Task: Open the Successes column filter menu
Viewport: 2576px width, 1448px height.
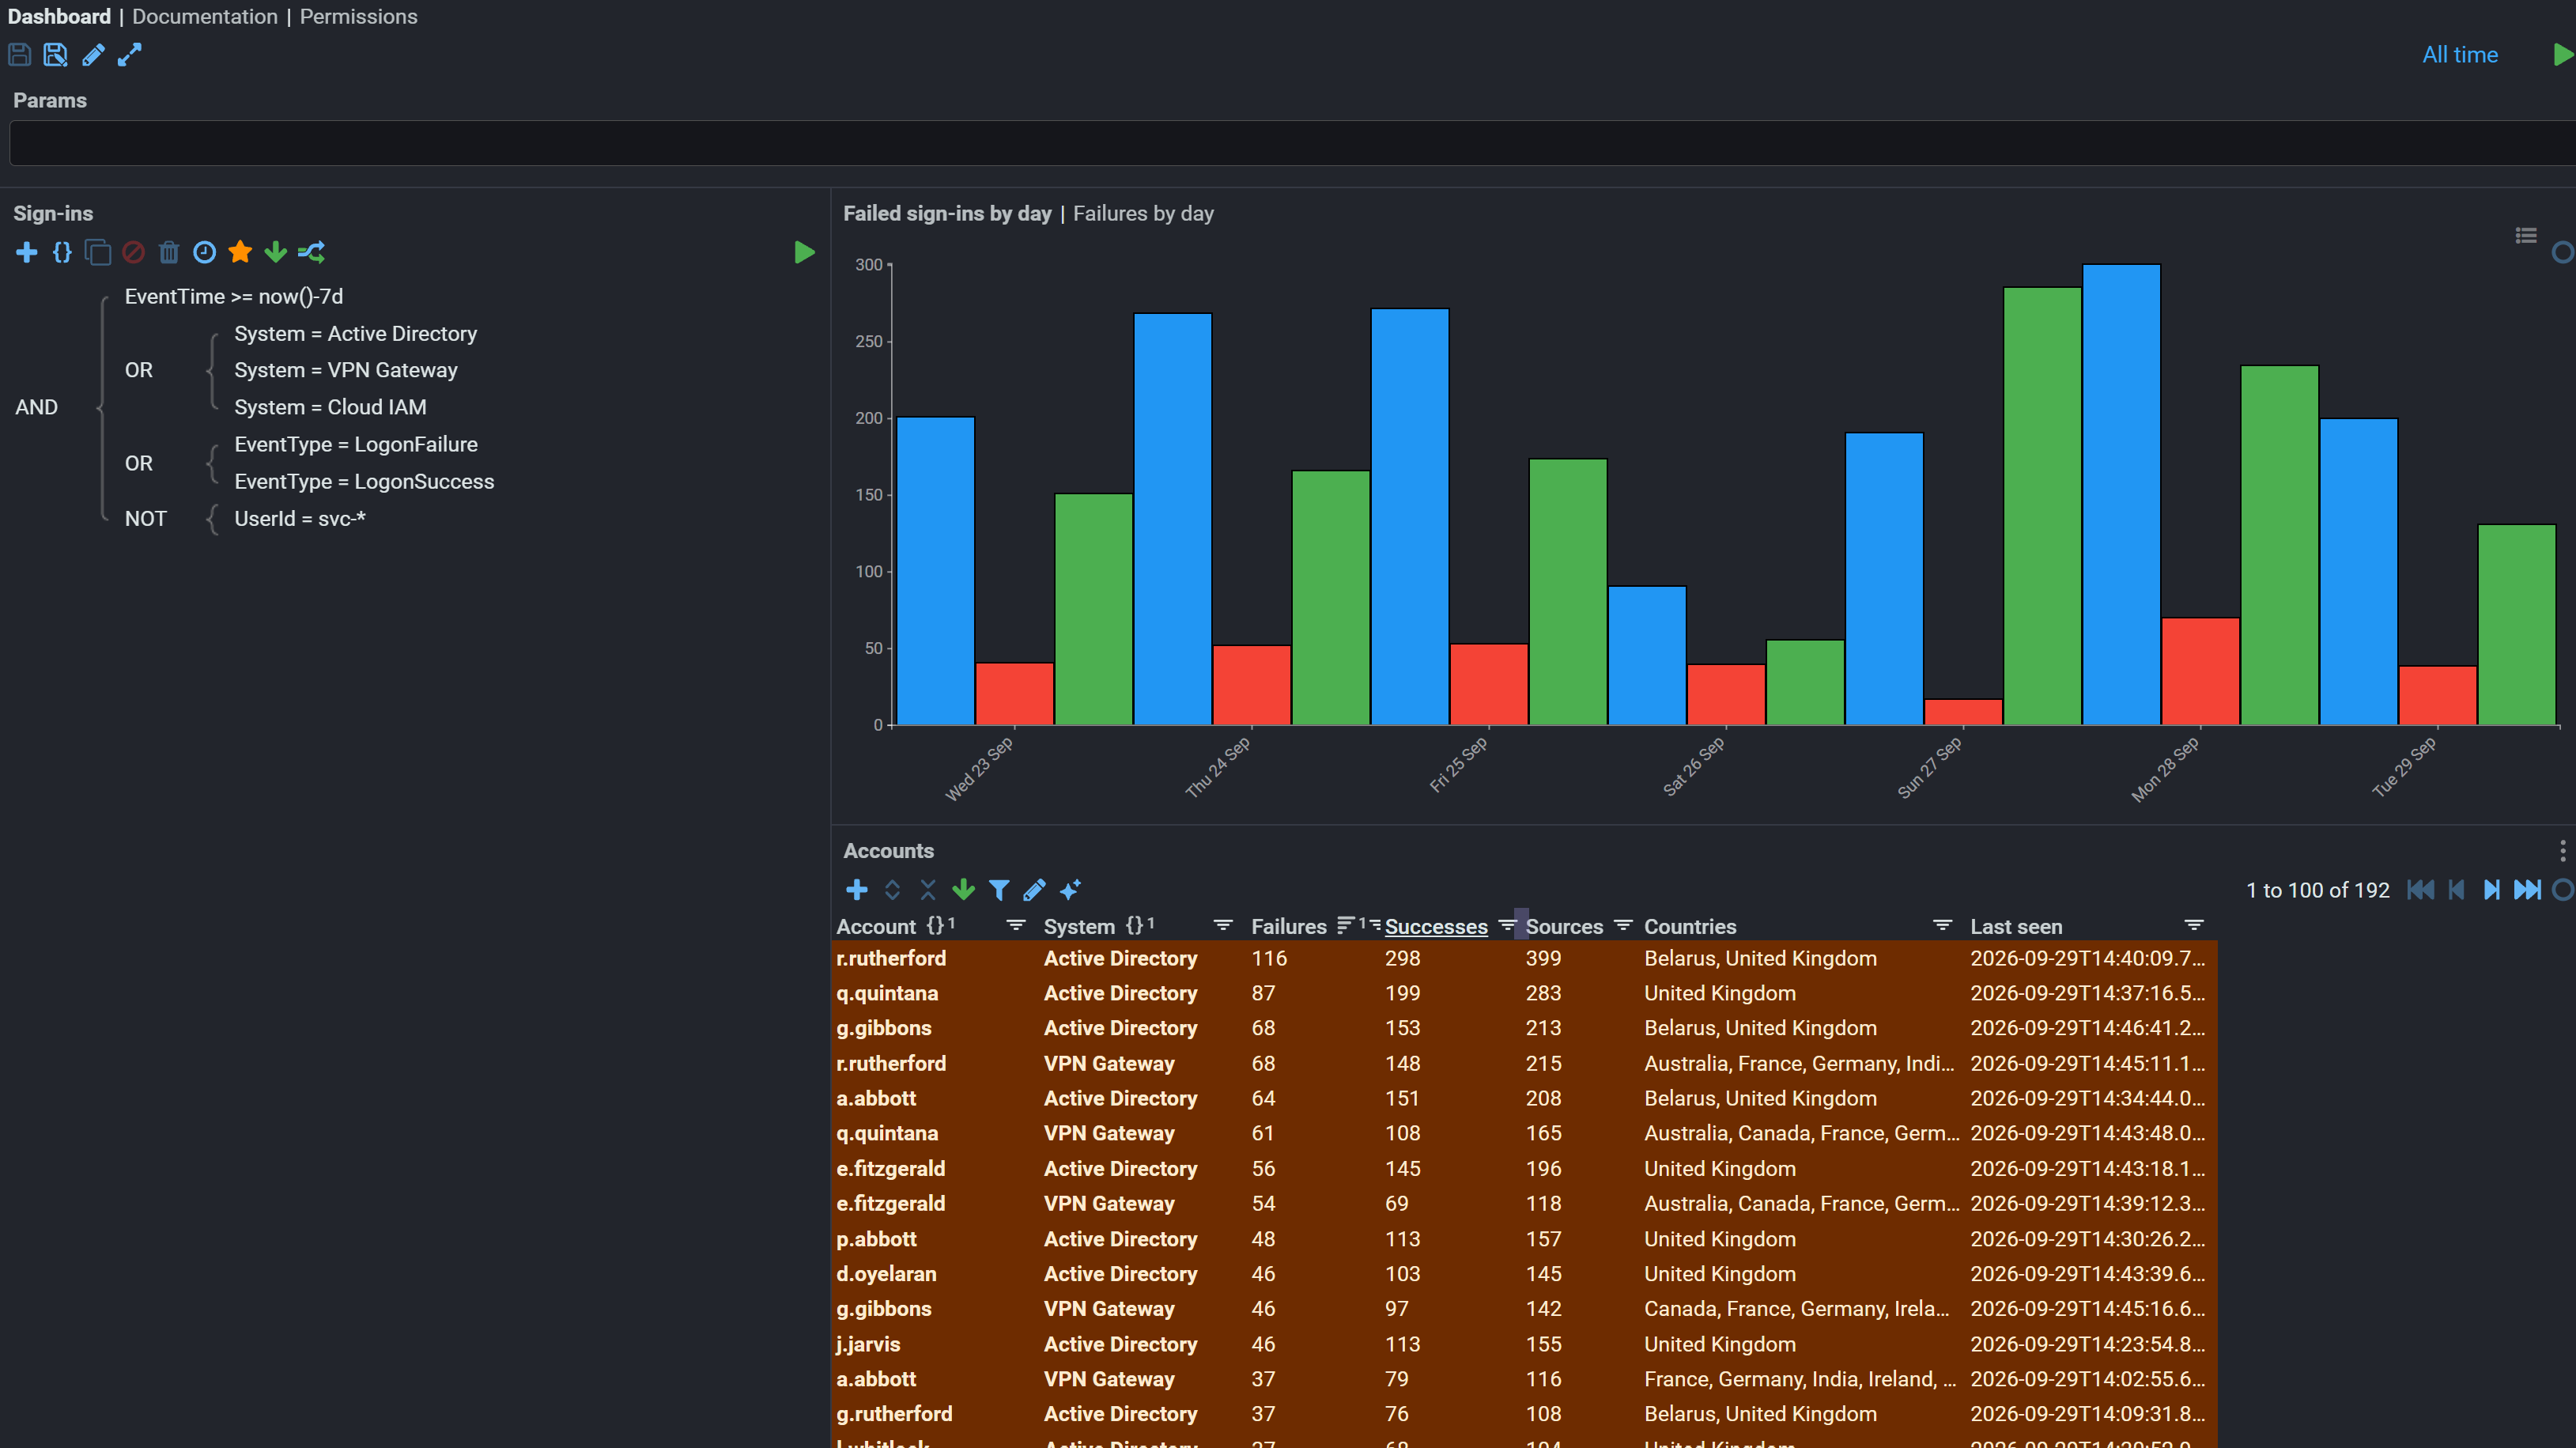Action: pos(1507,925)
